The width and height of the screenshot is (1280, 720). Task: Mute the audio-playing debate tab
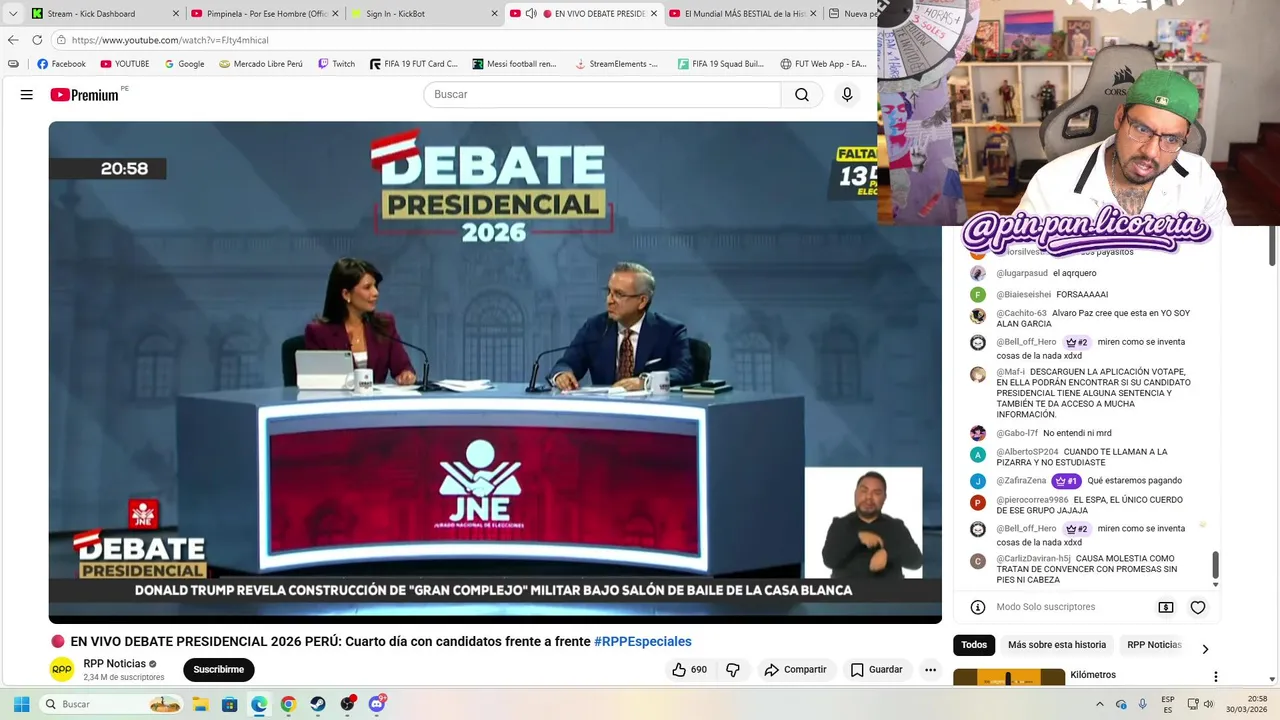(531, 14)
